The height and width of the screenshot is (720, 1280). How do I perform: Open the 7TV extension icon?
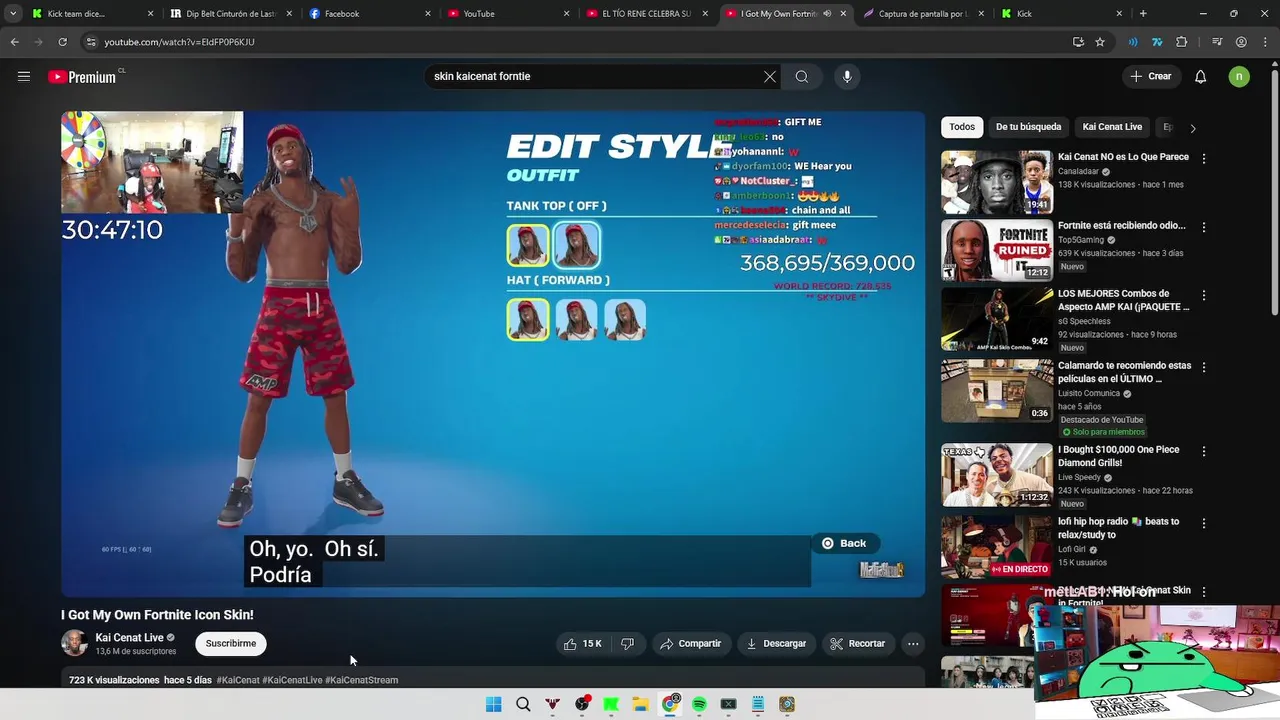[x=1157, y=42]
